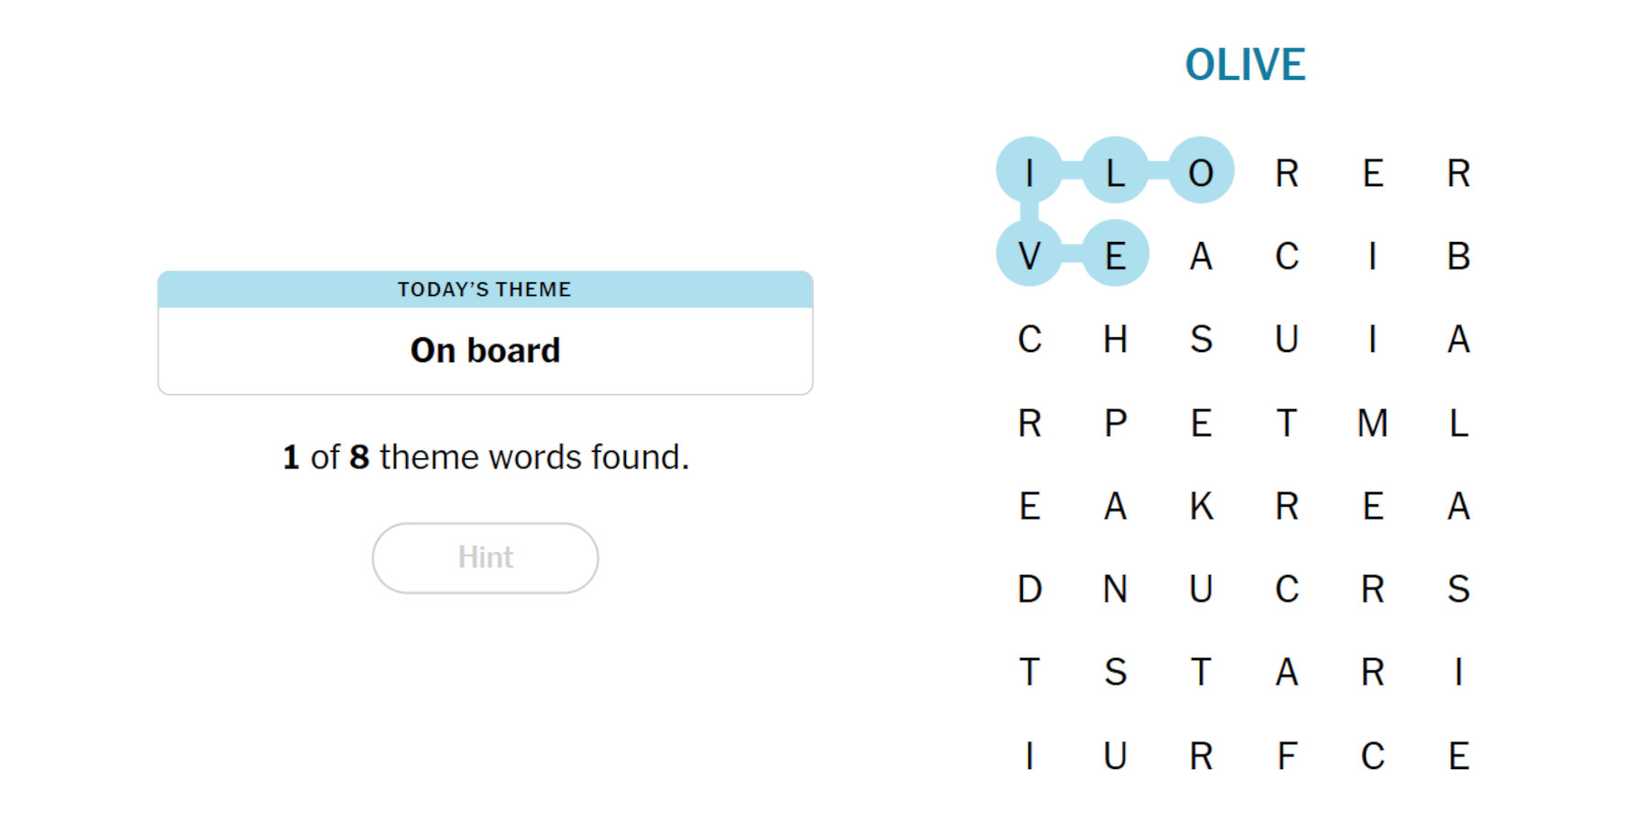This screenshot has height=825, width=1650.
Task: Select the letter M tile
Action: point(1372,423)
